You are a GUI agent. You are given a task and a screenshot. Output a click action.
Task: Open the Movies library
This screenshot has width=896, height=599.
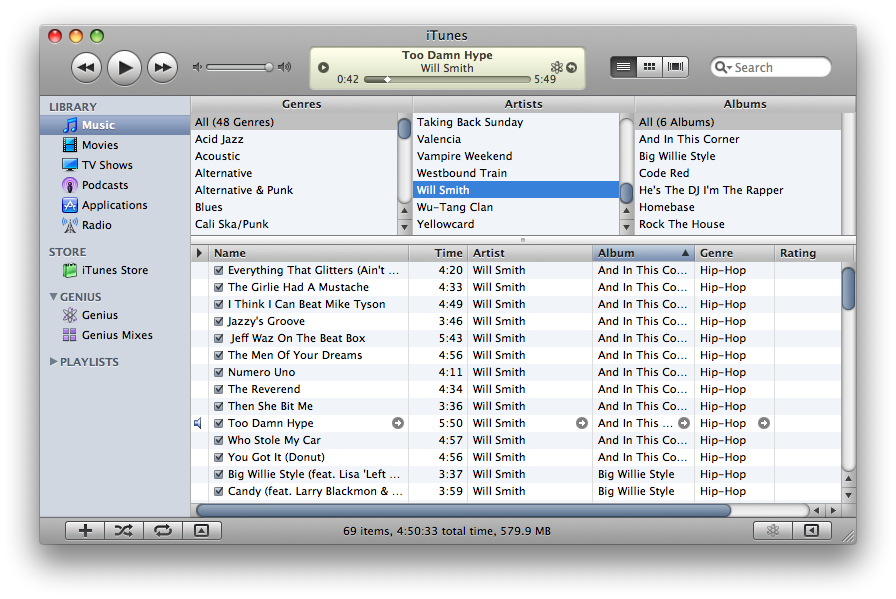click(x=115, y=145)
